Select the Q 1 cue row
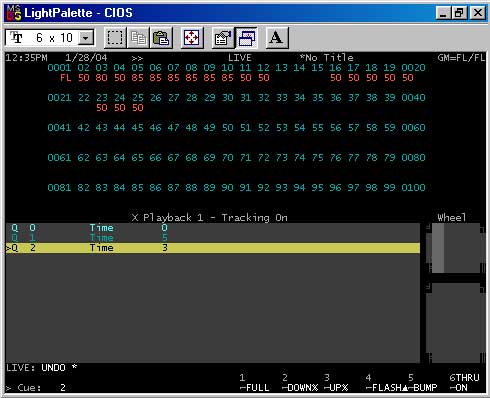 coord(213,238)
